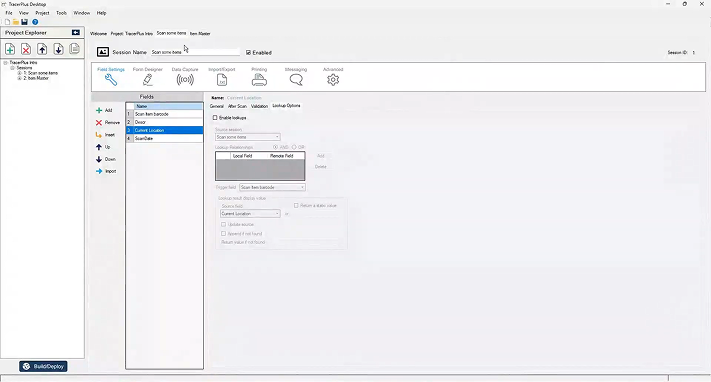711x382 pixels.
Task: Add a field with the green plus
Action: (99, 110)
